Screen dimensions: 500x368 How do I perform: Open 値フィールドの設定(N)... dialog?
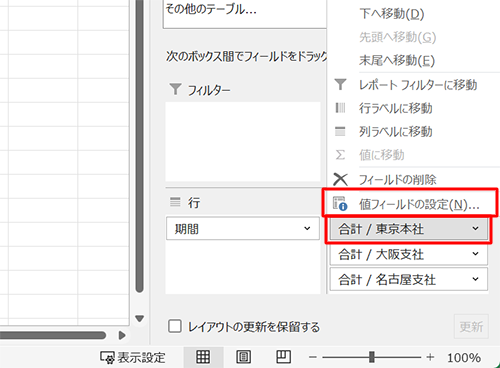pos(419,204)
